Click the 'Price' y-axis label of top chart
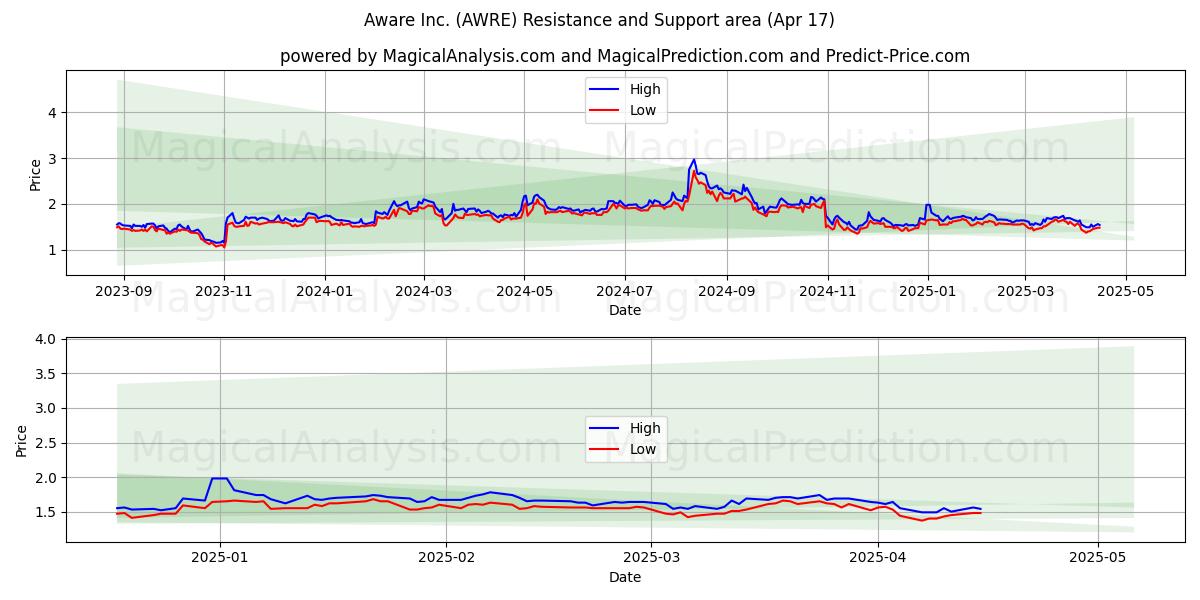 pos(35,173)
